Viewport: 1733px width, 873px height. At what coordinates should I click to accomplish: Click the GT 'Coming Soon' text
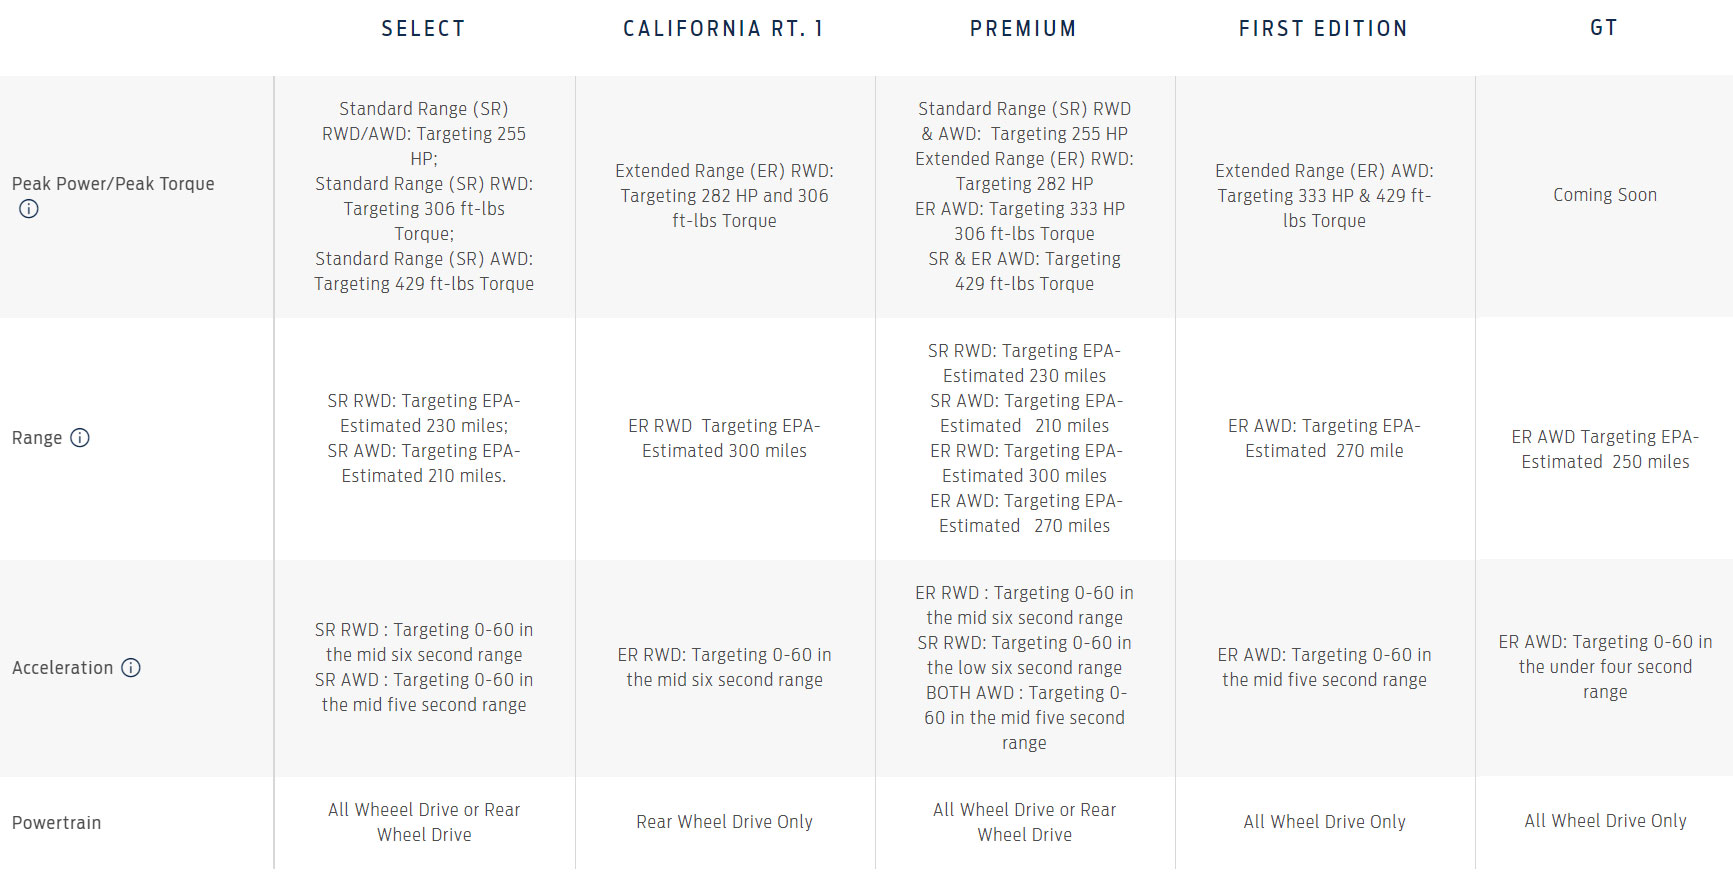point(1604,195)
